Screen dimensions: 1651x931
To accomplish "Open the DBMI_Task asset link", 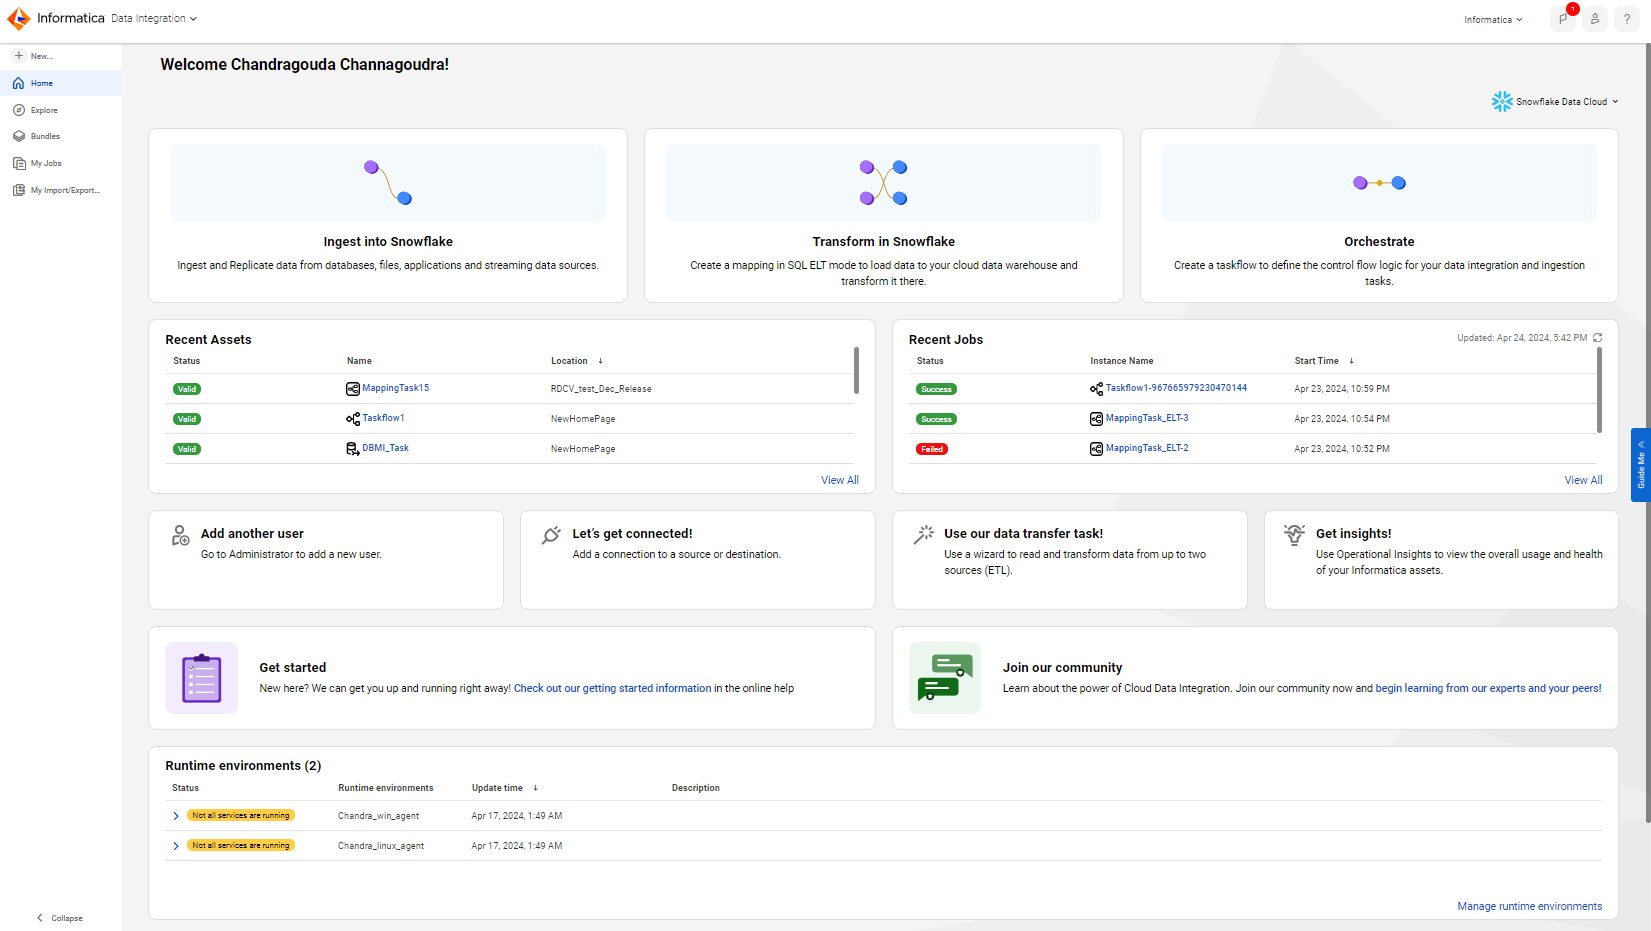I will (385, 448).
